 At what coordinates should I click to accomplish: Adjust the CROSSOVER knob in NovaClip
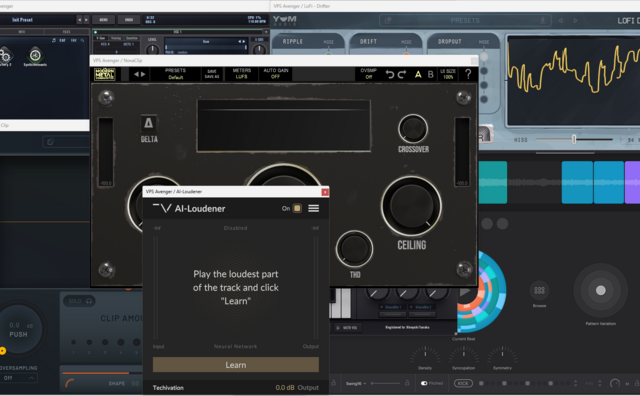[x=413, y=129]
